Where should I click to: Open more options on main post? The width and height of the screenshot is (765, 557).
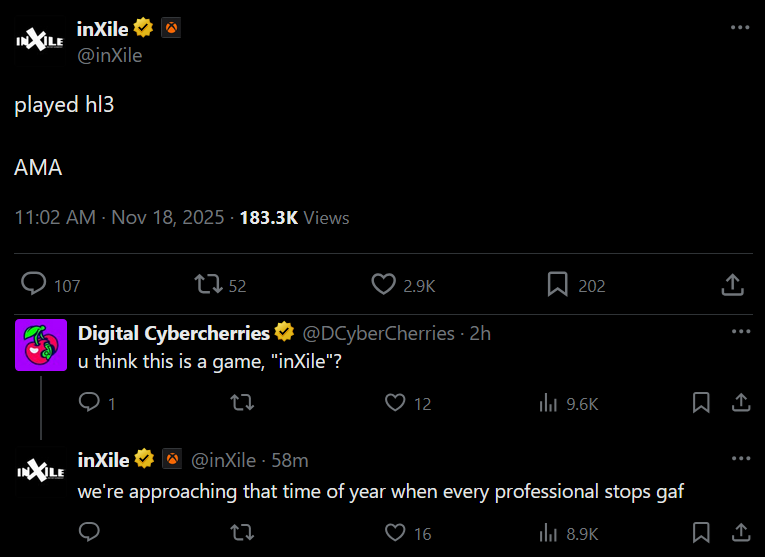(740, 28)
